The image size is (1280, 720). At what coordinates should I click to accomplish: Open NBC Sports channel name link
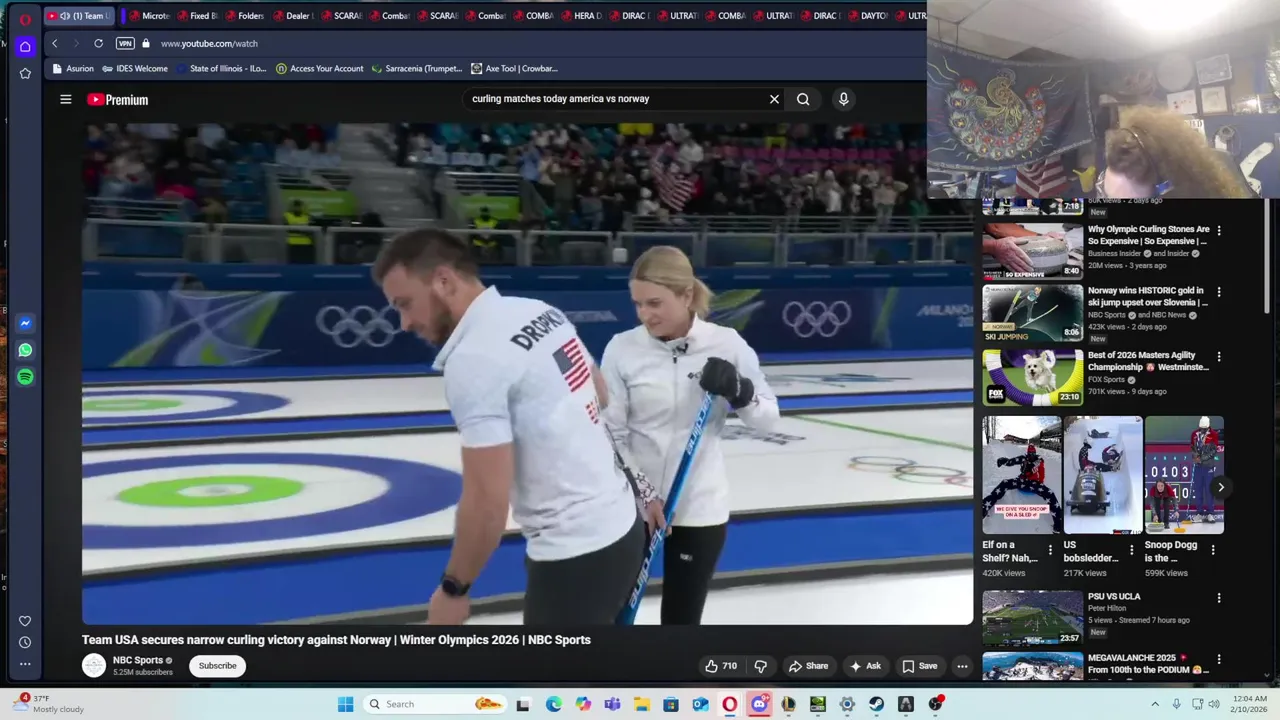pos(138,660)
